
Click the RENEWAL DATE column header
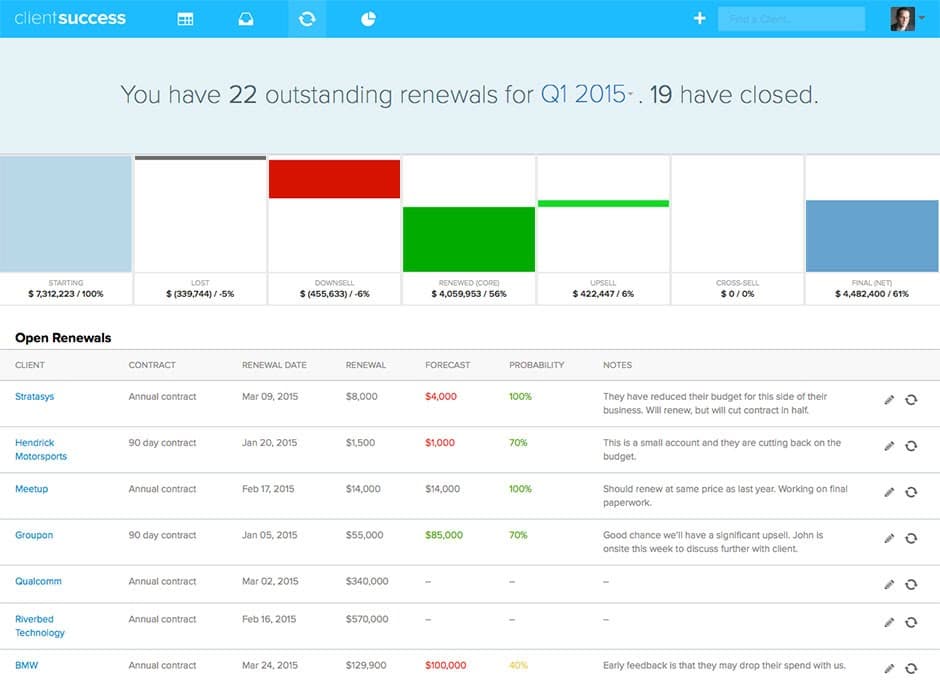tap(274, 365)
